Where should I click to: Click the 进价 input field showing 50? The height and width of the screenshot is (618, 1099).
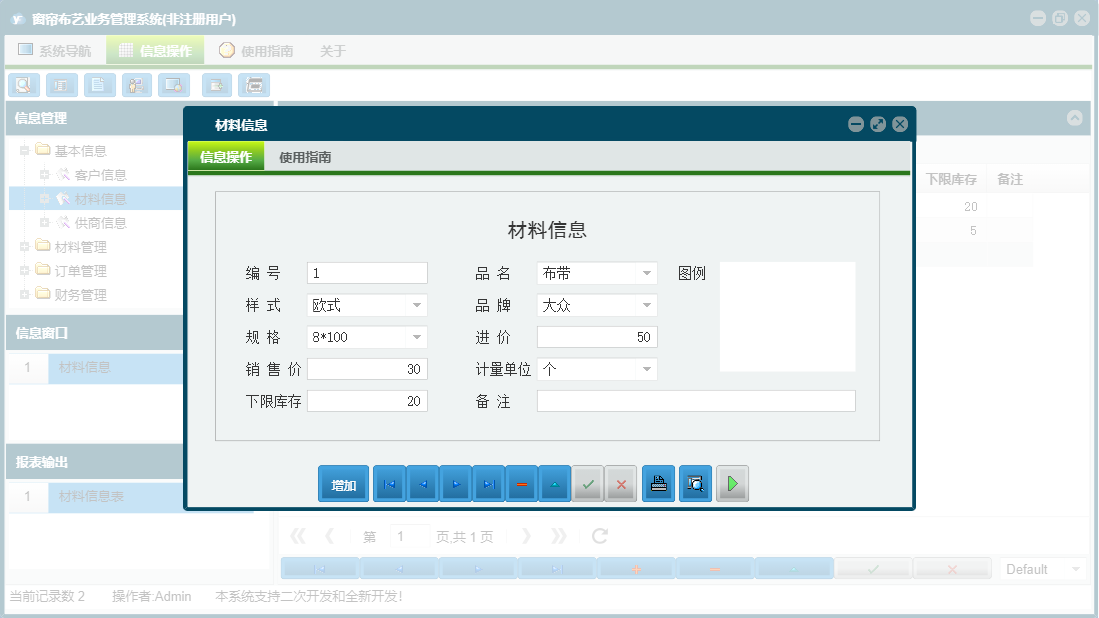click(597, 337)
